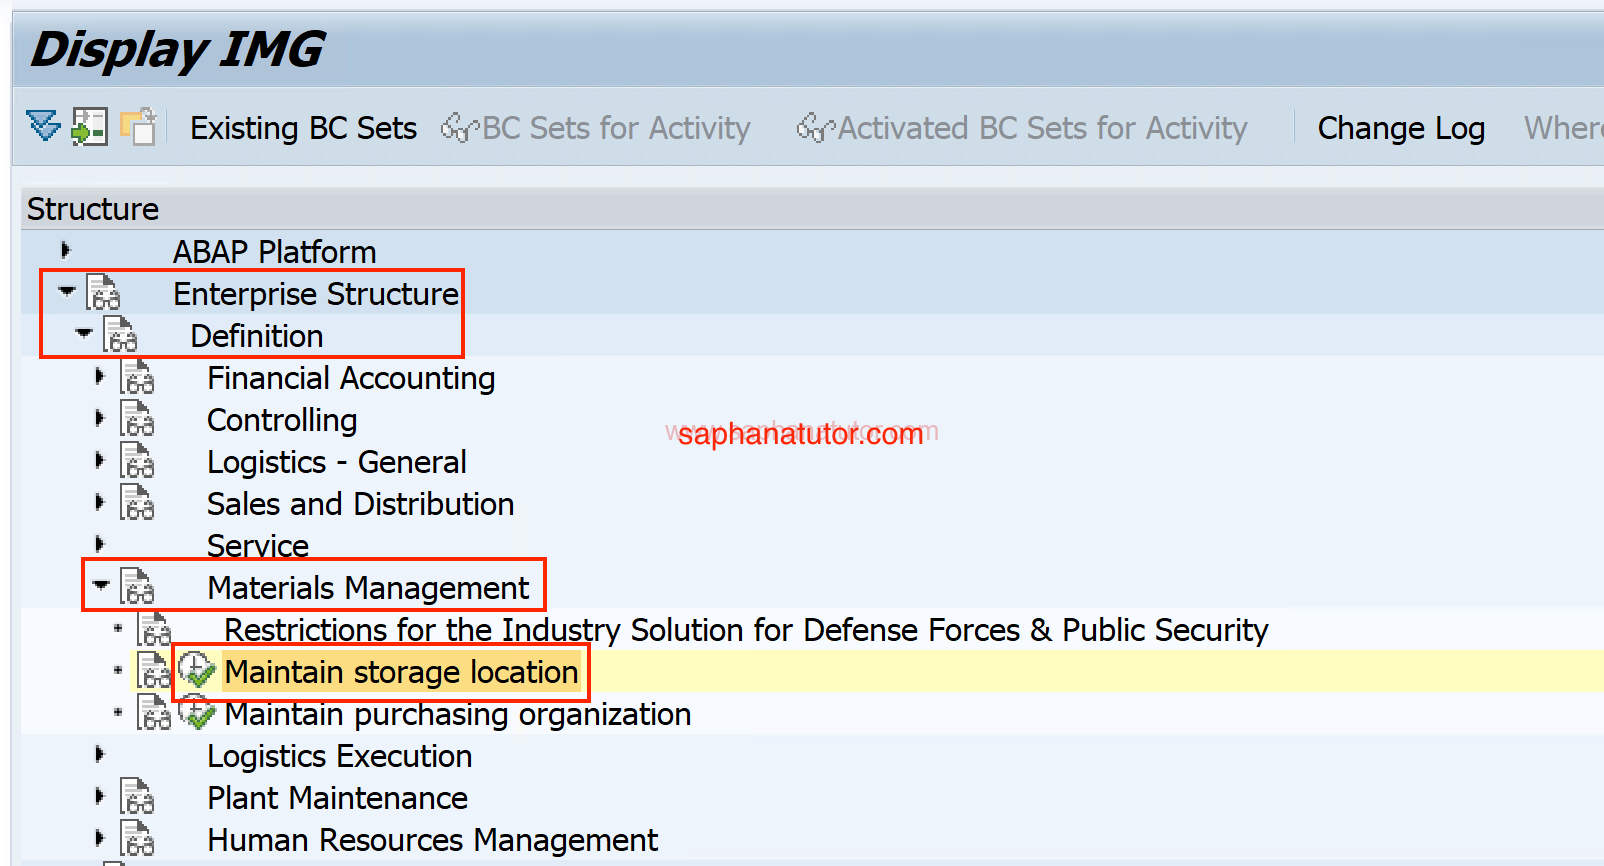Open documentation icon for Maintain storage location
Screen dimensions: 1604x866
(154, 671)
